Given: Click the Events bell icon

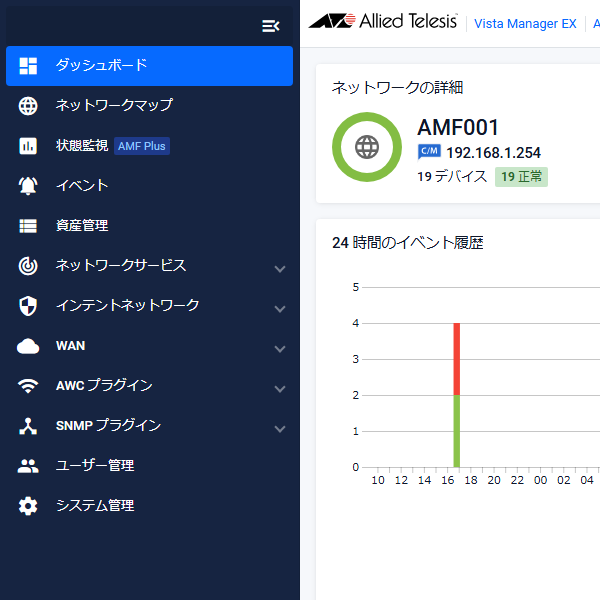Looking at the screenshot, I should (28, 186).
